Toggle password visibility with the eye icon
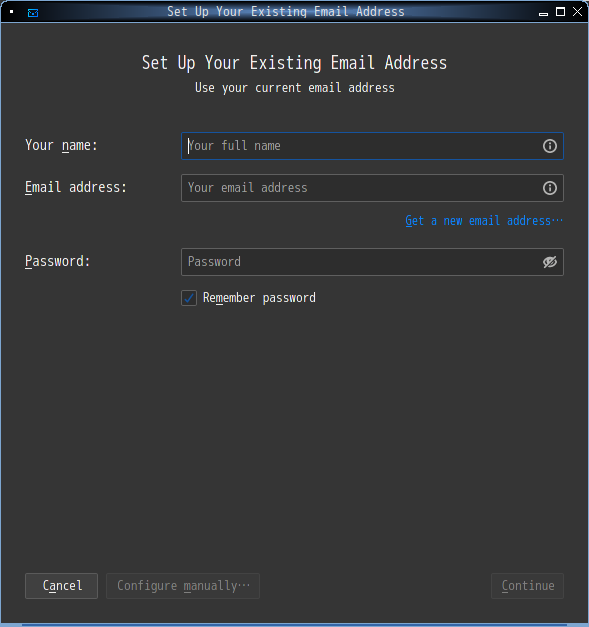This screenshot has width=589, height=627. 550,262
